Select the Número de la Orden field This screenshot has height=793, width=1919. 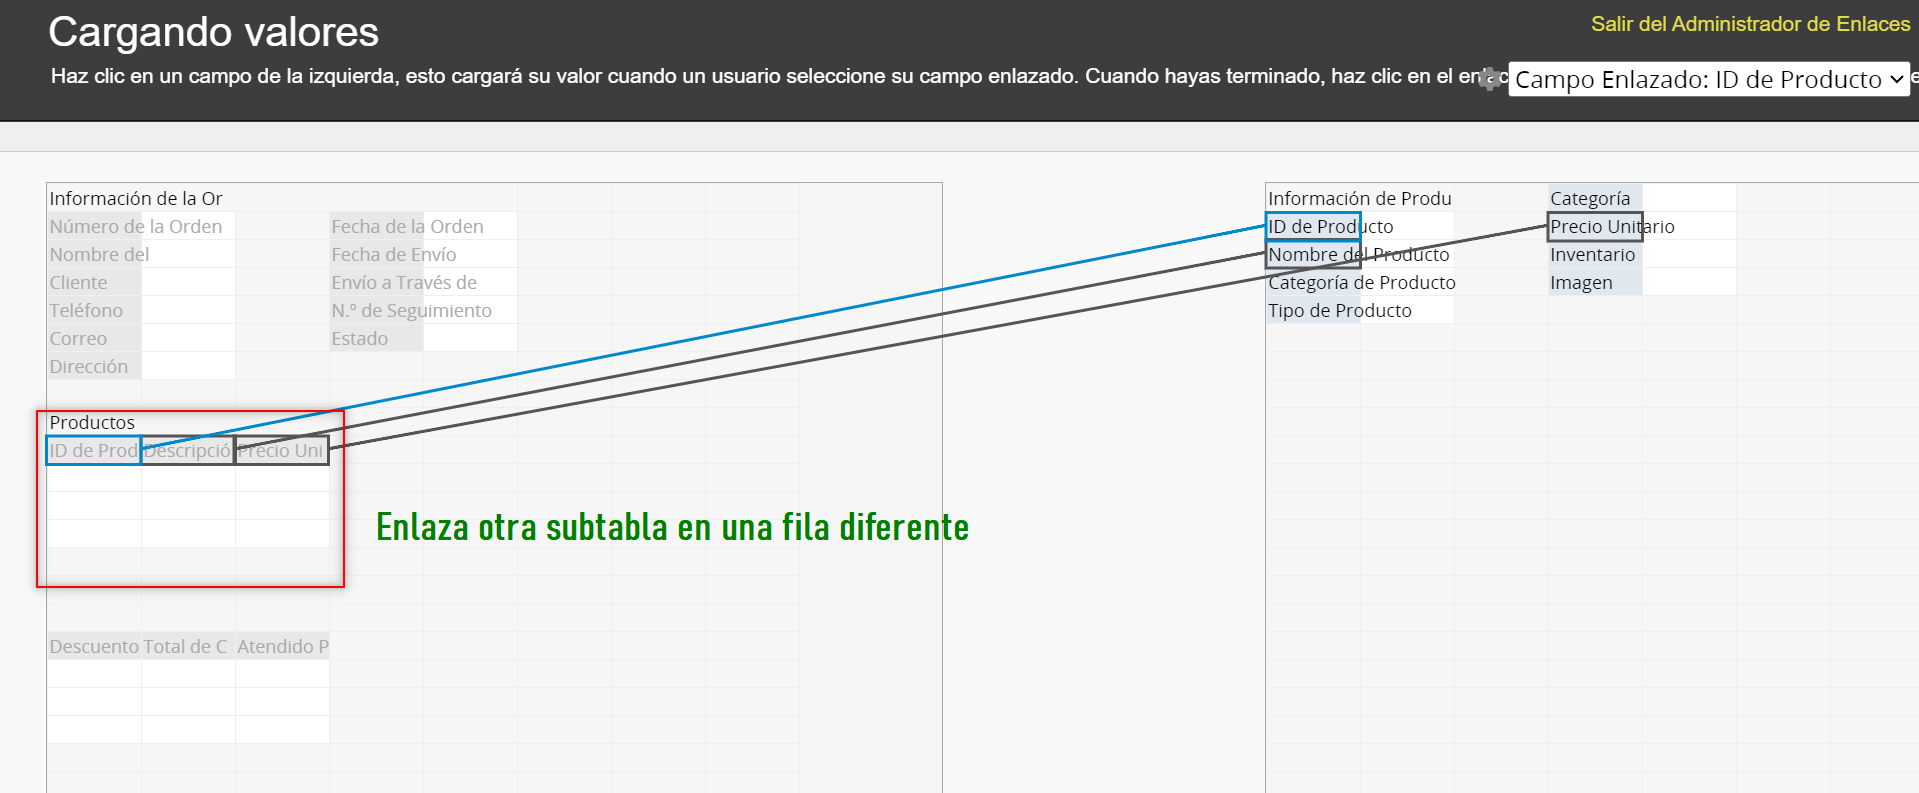point(136,227)
